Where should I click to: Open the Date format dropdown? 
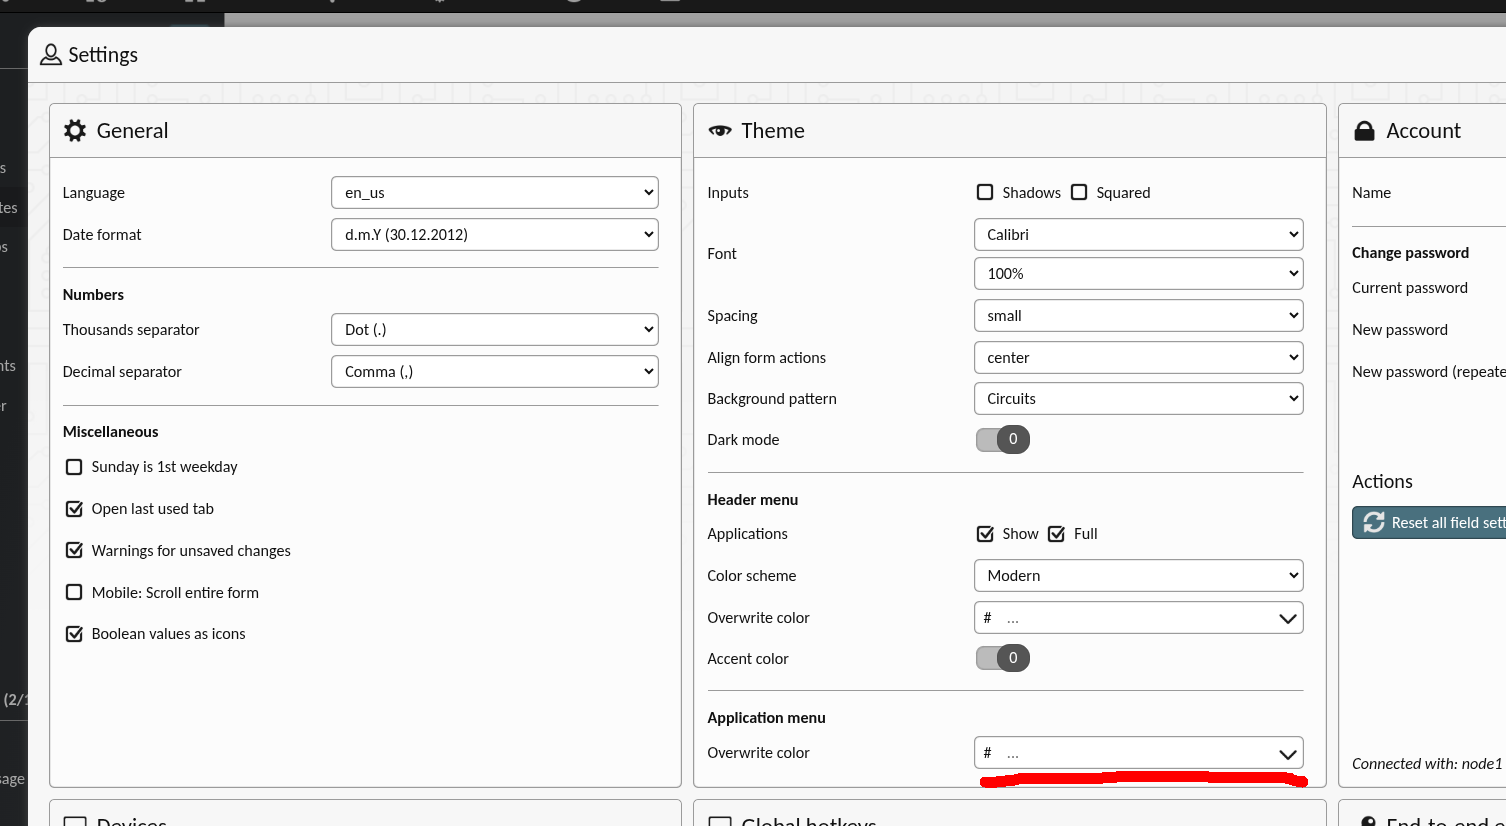(x=494, y=235)
